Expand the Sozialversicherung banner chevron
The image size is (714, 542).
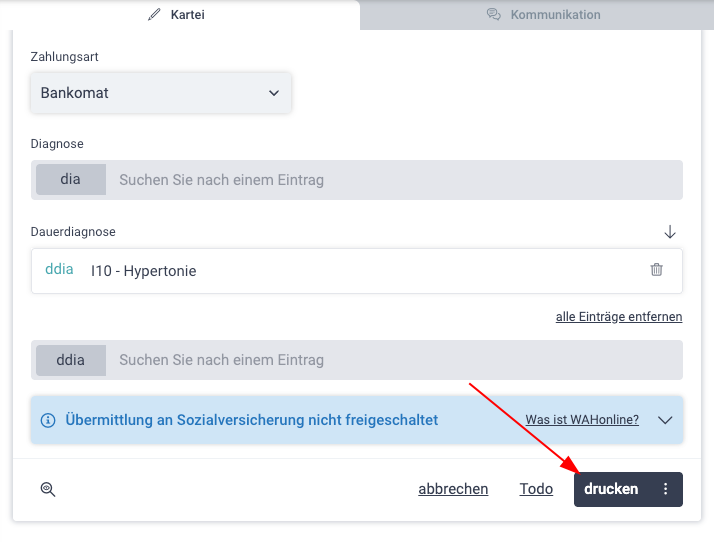click(x=665, y=420)
